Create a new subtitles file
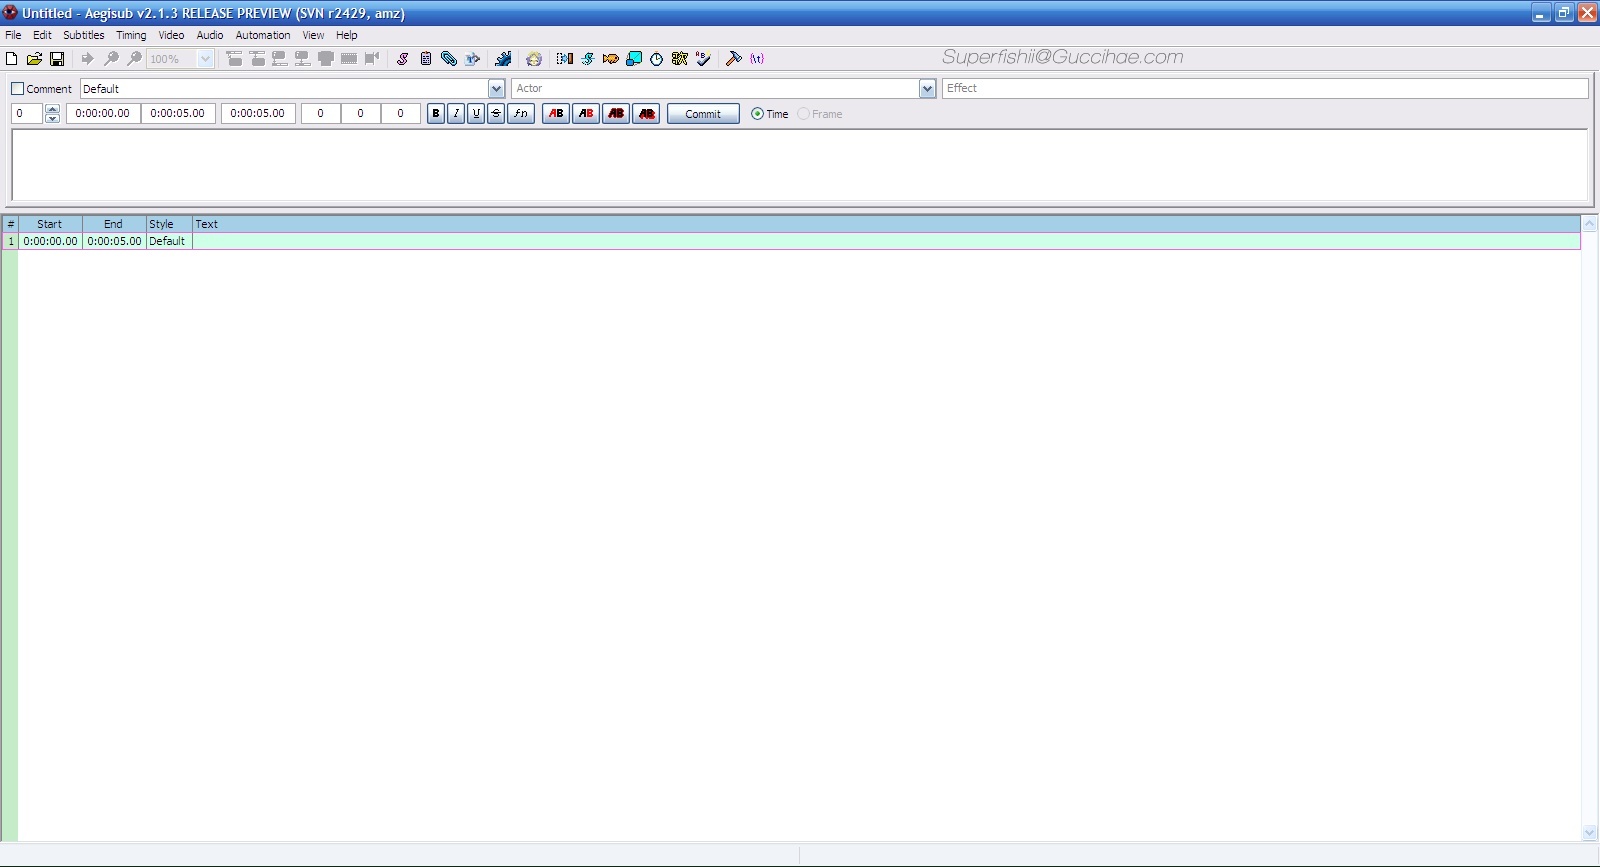The width and height of the screenshot is (1600, 867). click(x=12, y=59)
